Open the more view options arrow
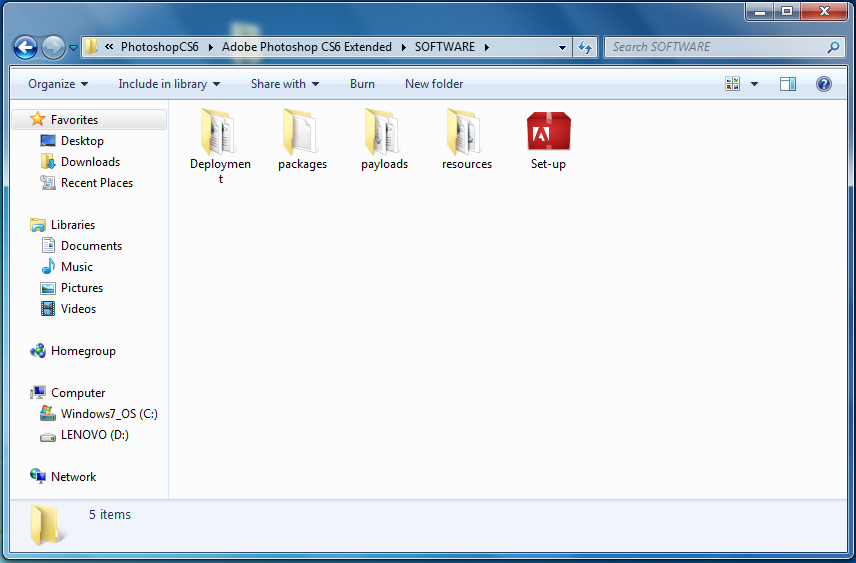 tap(754, 84)
